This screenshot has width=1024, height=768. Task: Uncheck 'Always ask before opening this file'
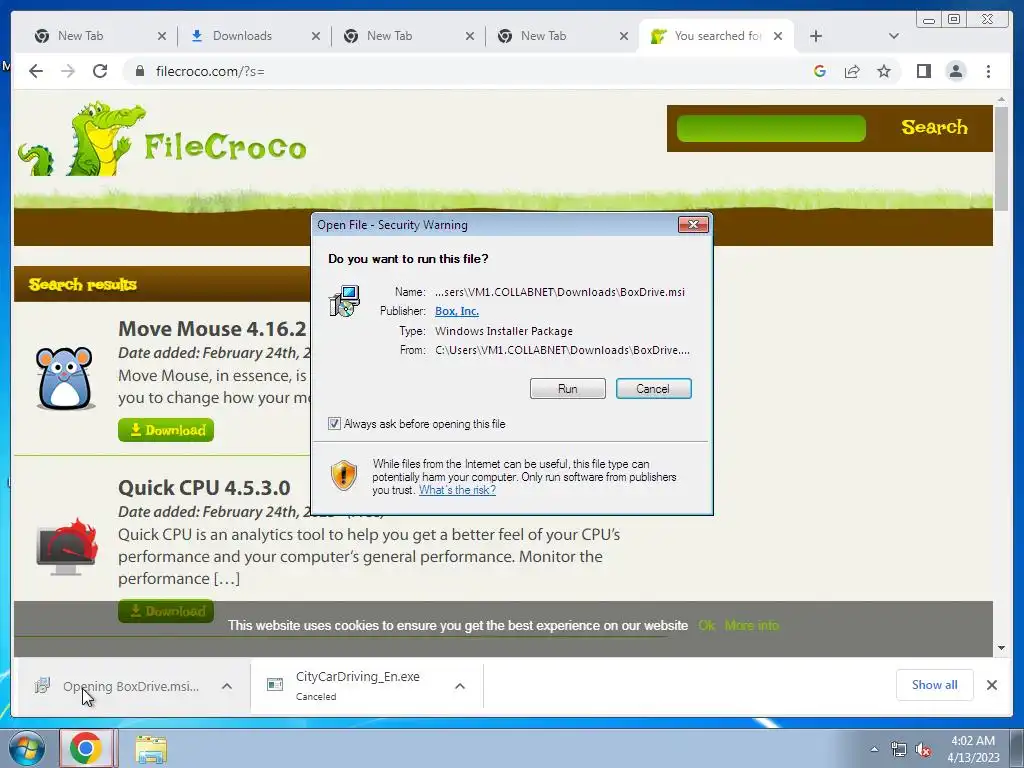point(334,424)
